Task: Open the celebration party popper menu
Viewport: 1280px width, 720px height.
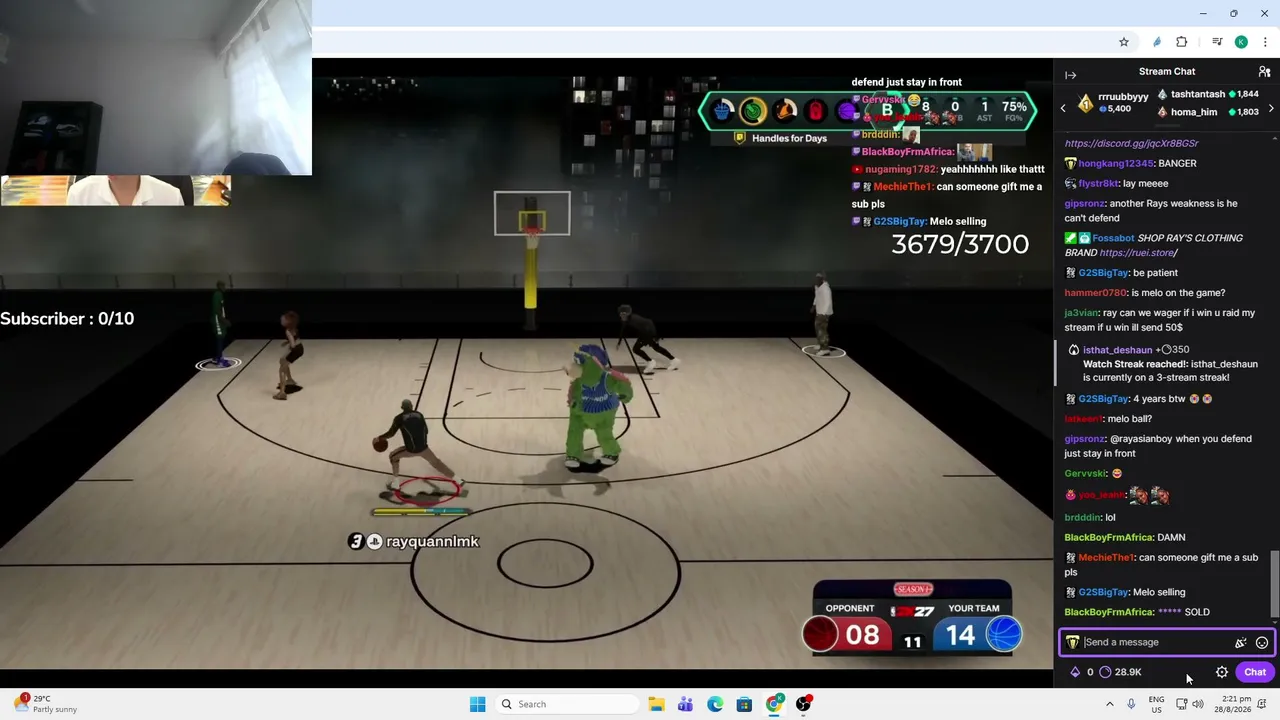Action: [x=1241, y=643]
